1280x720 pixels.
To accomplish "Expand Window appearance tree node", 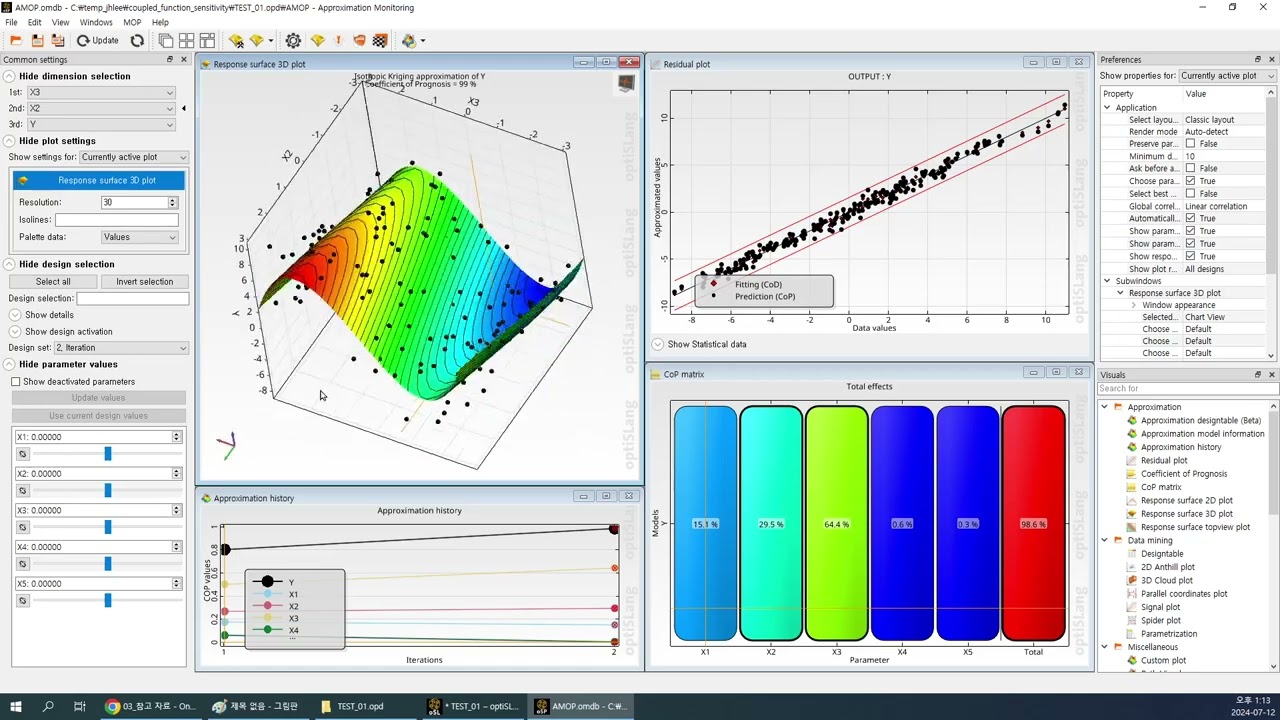I will point(1135,305).
